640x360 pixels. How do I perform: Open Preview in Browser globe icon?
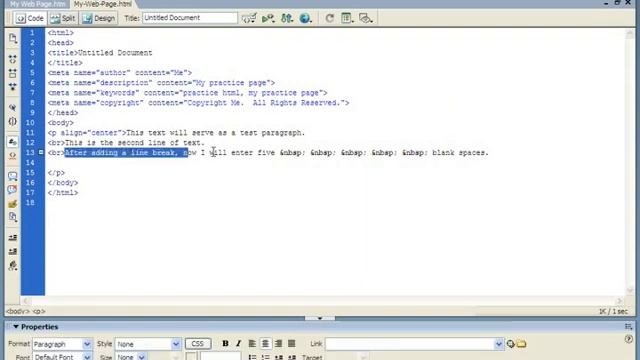coord(305,18)
